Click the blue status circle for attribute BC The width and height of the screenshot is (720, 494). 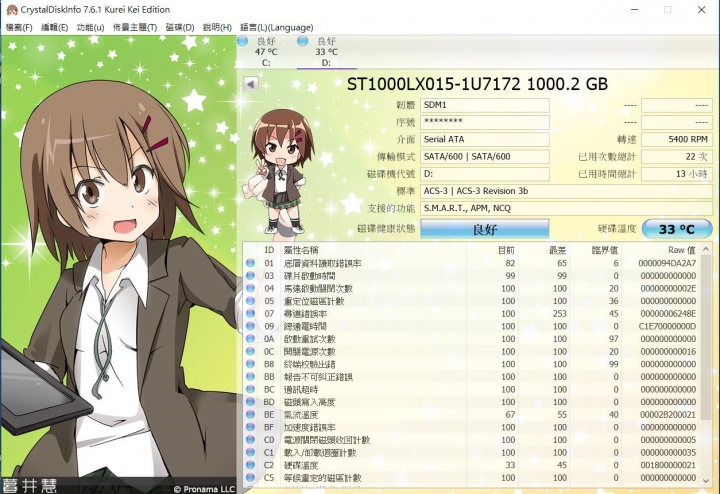point(250,389)
